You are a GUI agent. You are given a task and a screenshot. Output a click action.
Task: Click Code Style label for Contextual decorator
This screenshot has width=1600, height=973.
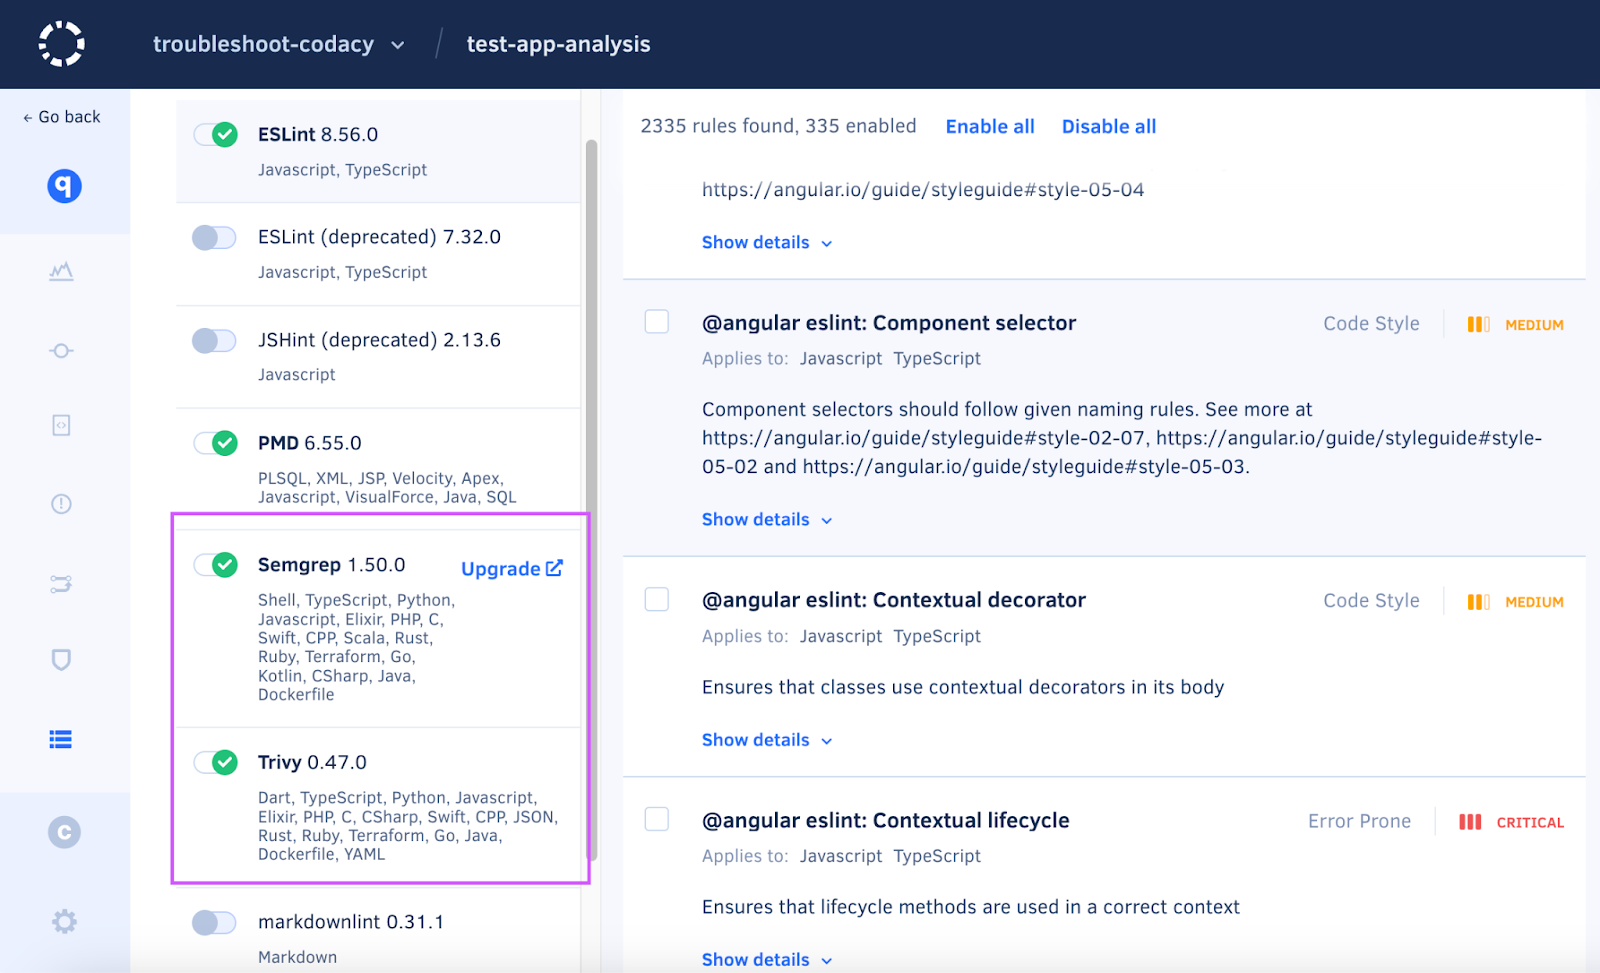click(1371, 601)
